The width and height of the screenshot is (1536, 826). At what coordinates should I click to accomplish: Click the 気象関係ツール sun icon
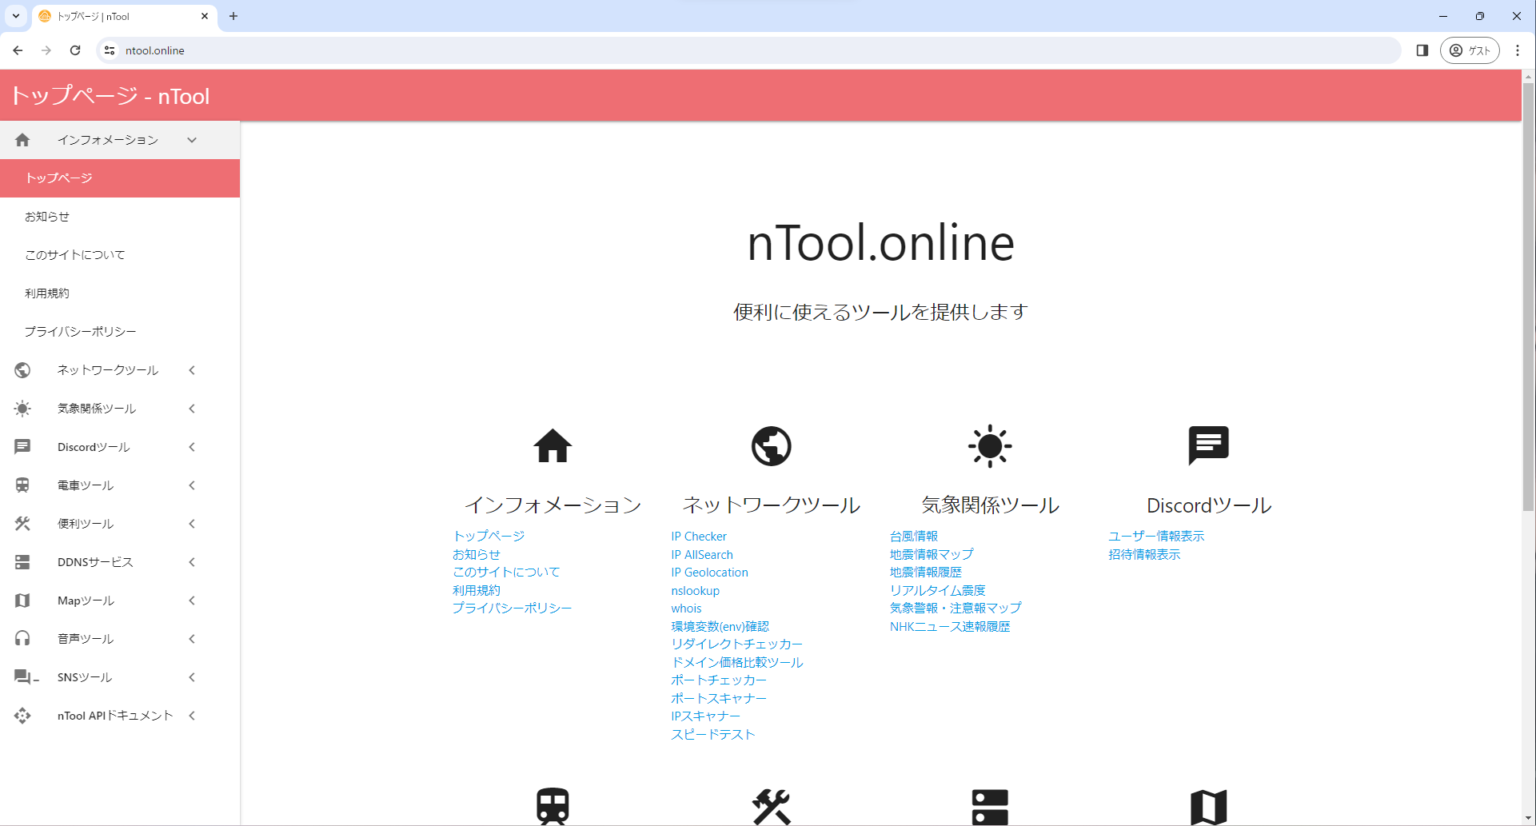pos(20,408)
